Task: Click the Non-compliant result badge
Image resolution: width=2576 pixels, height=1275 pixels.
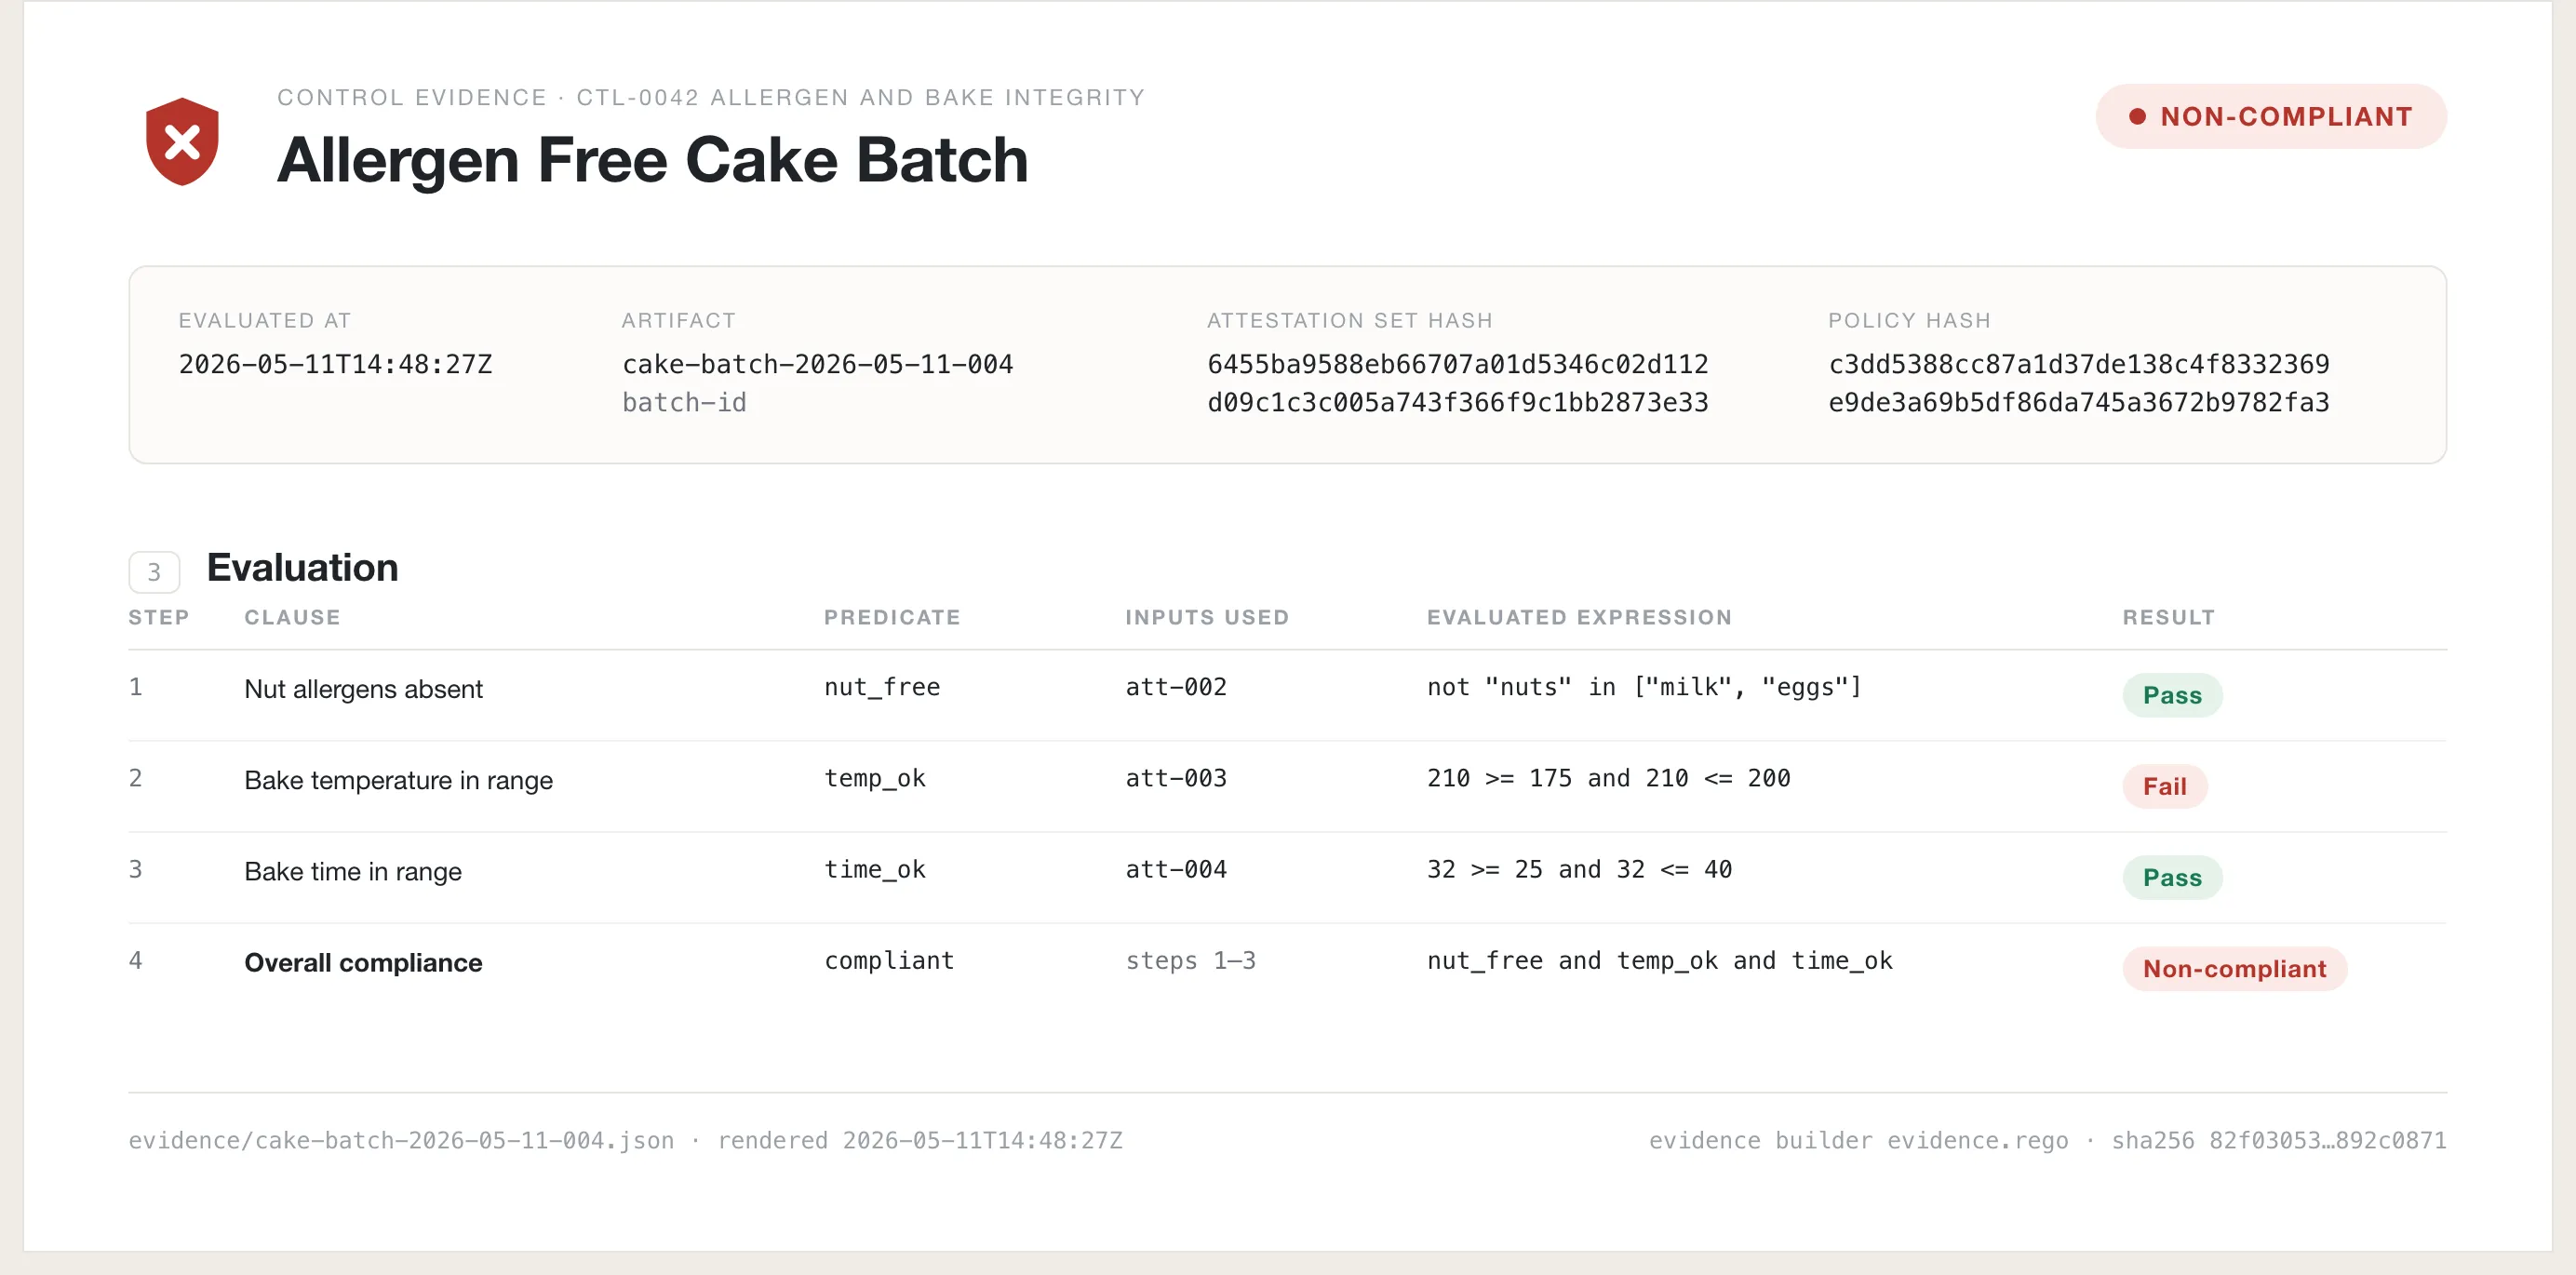Action: [x=2234, y=968]
